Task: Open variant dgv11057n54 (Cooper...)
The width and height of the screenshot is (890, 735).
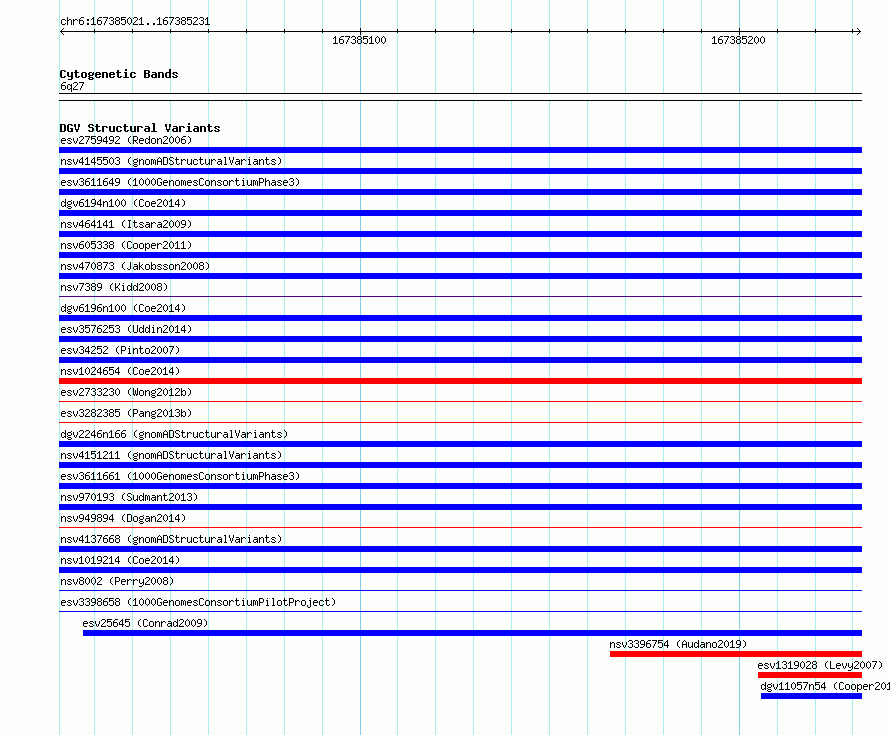Action: tap(825, 686)
